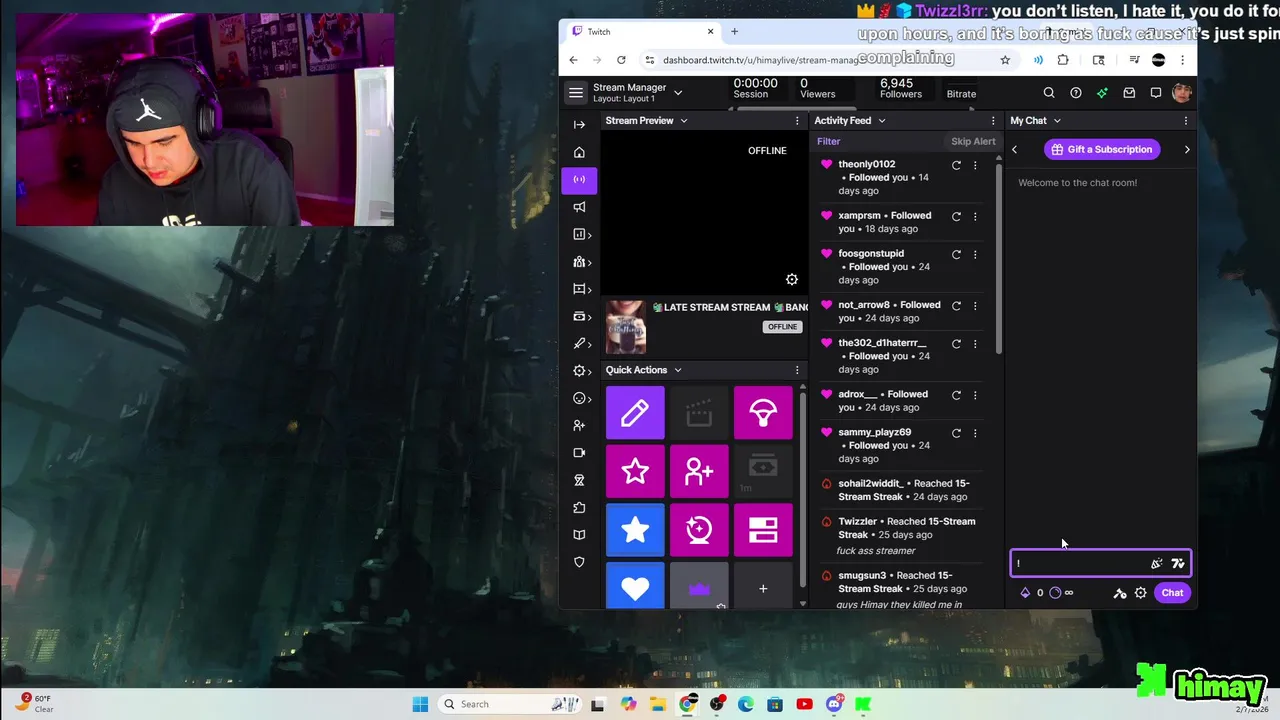The width and height of the screenshot is (1280, 720).
Task: Click the purple crown quick action tile
Action: pyautogui.click(x=699, y=586)
